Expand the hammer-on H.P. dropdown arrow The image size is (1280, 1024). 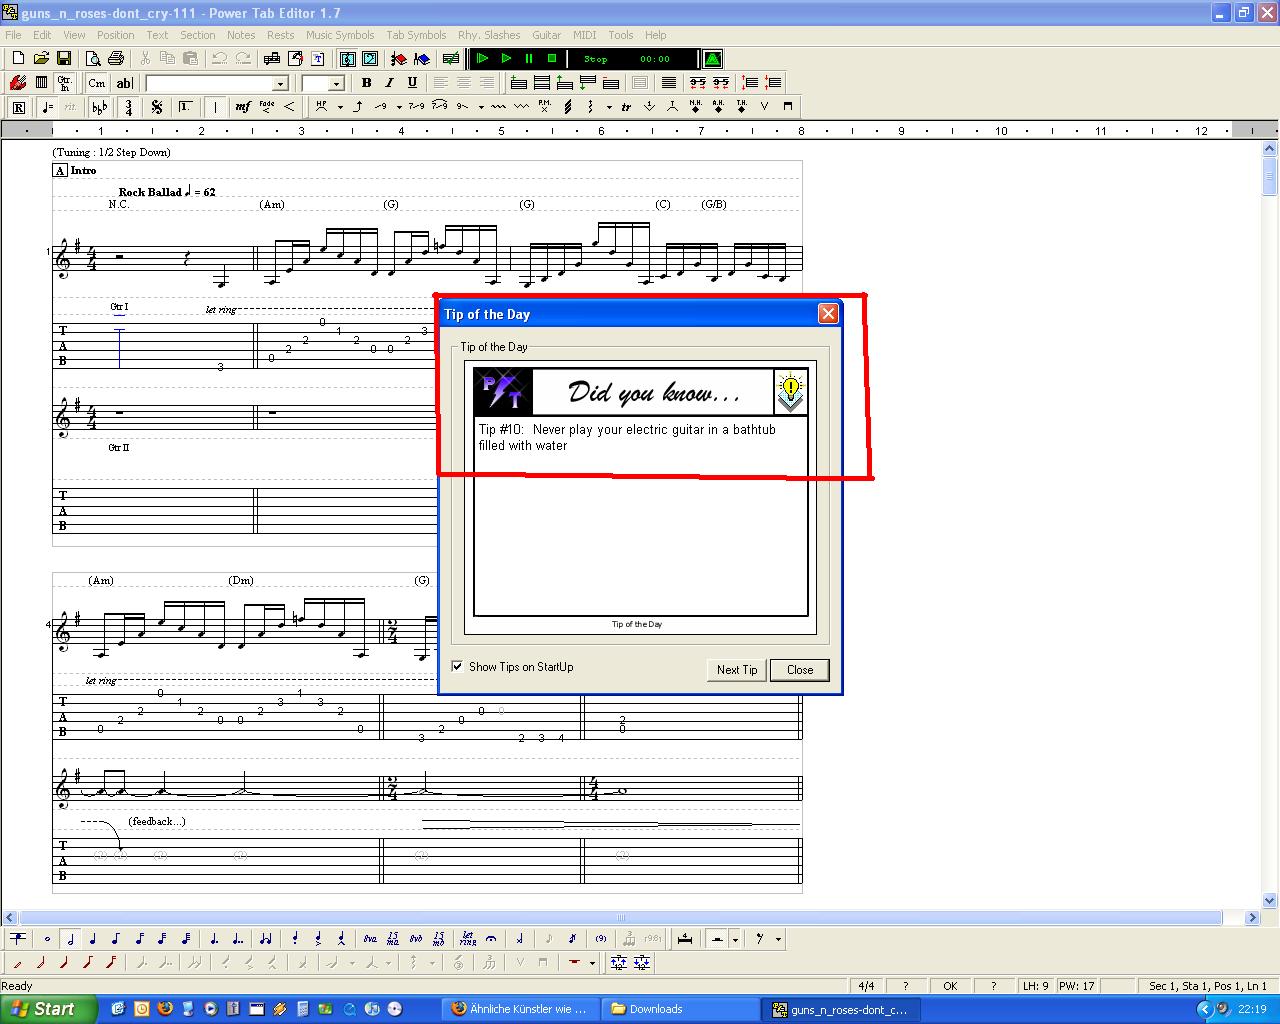(340, 107)
